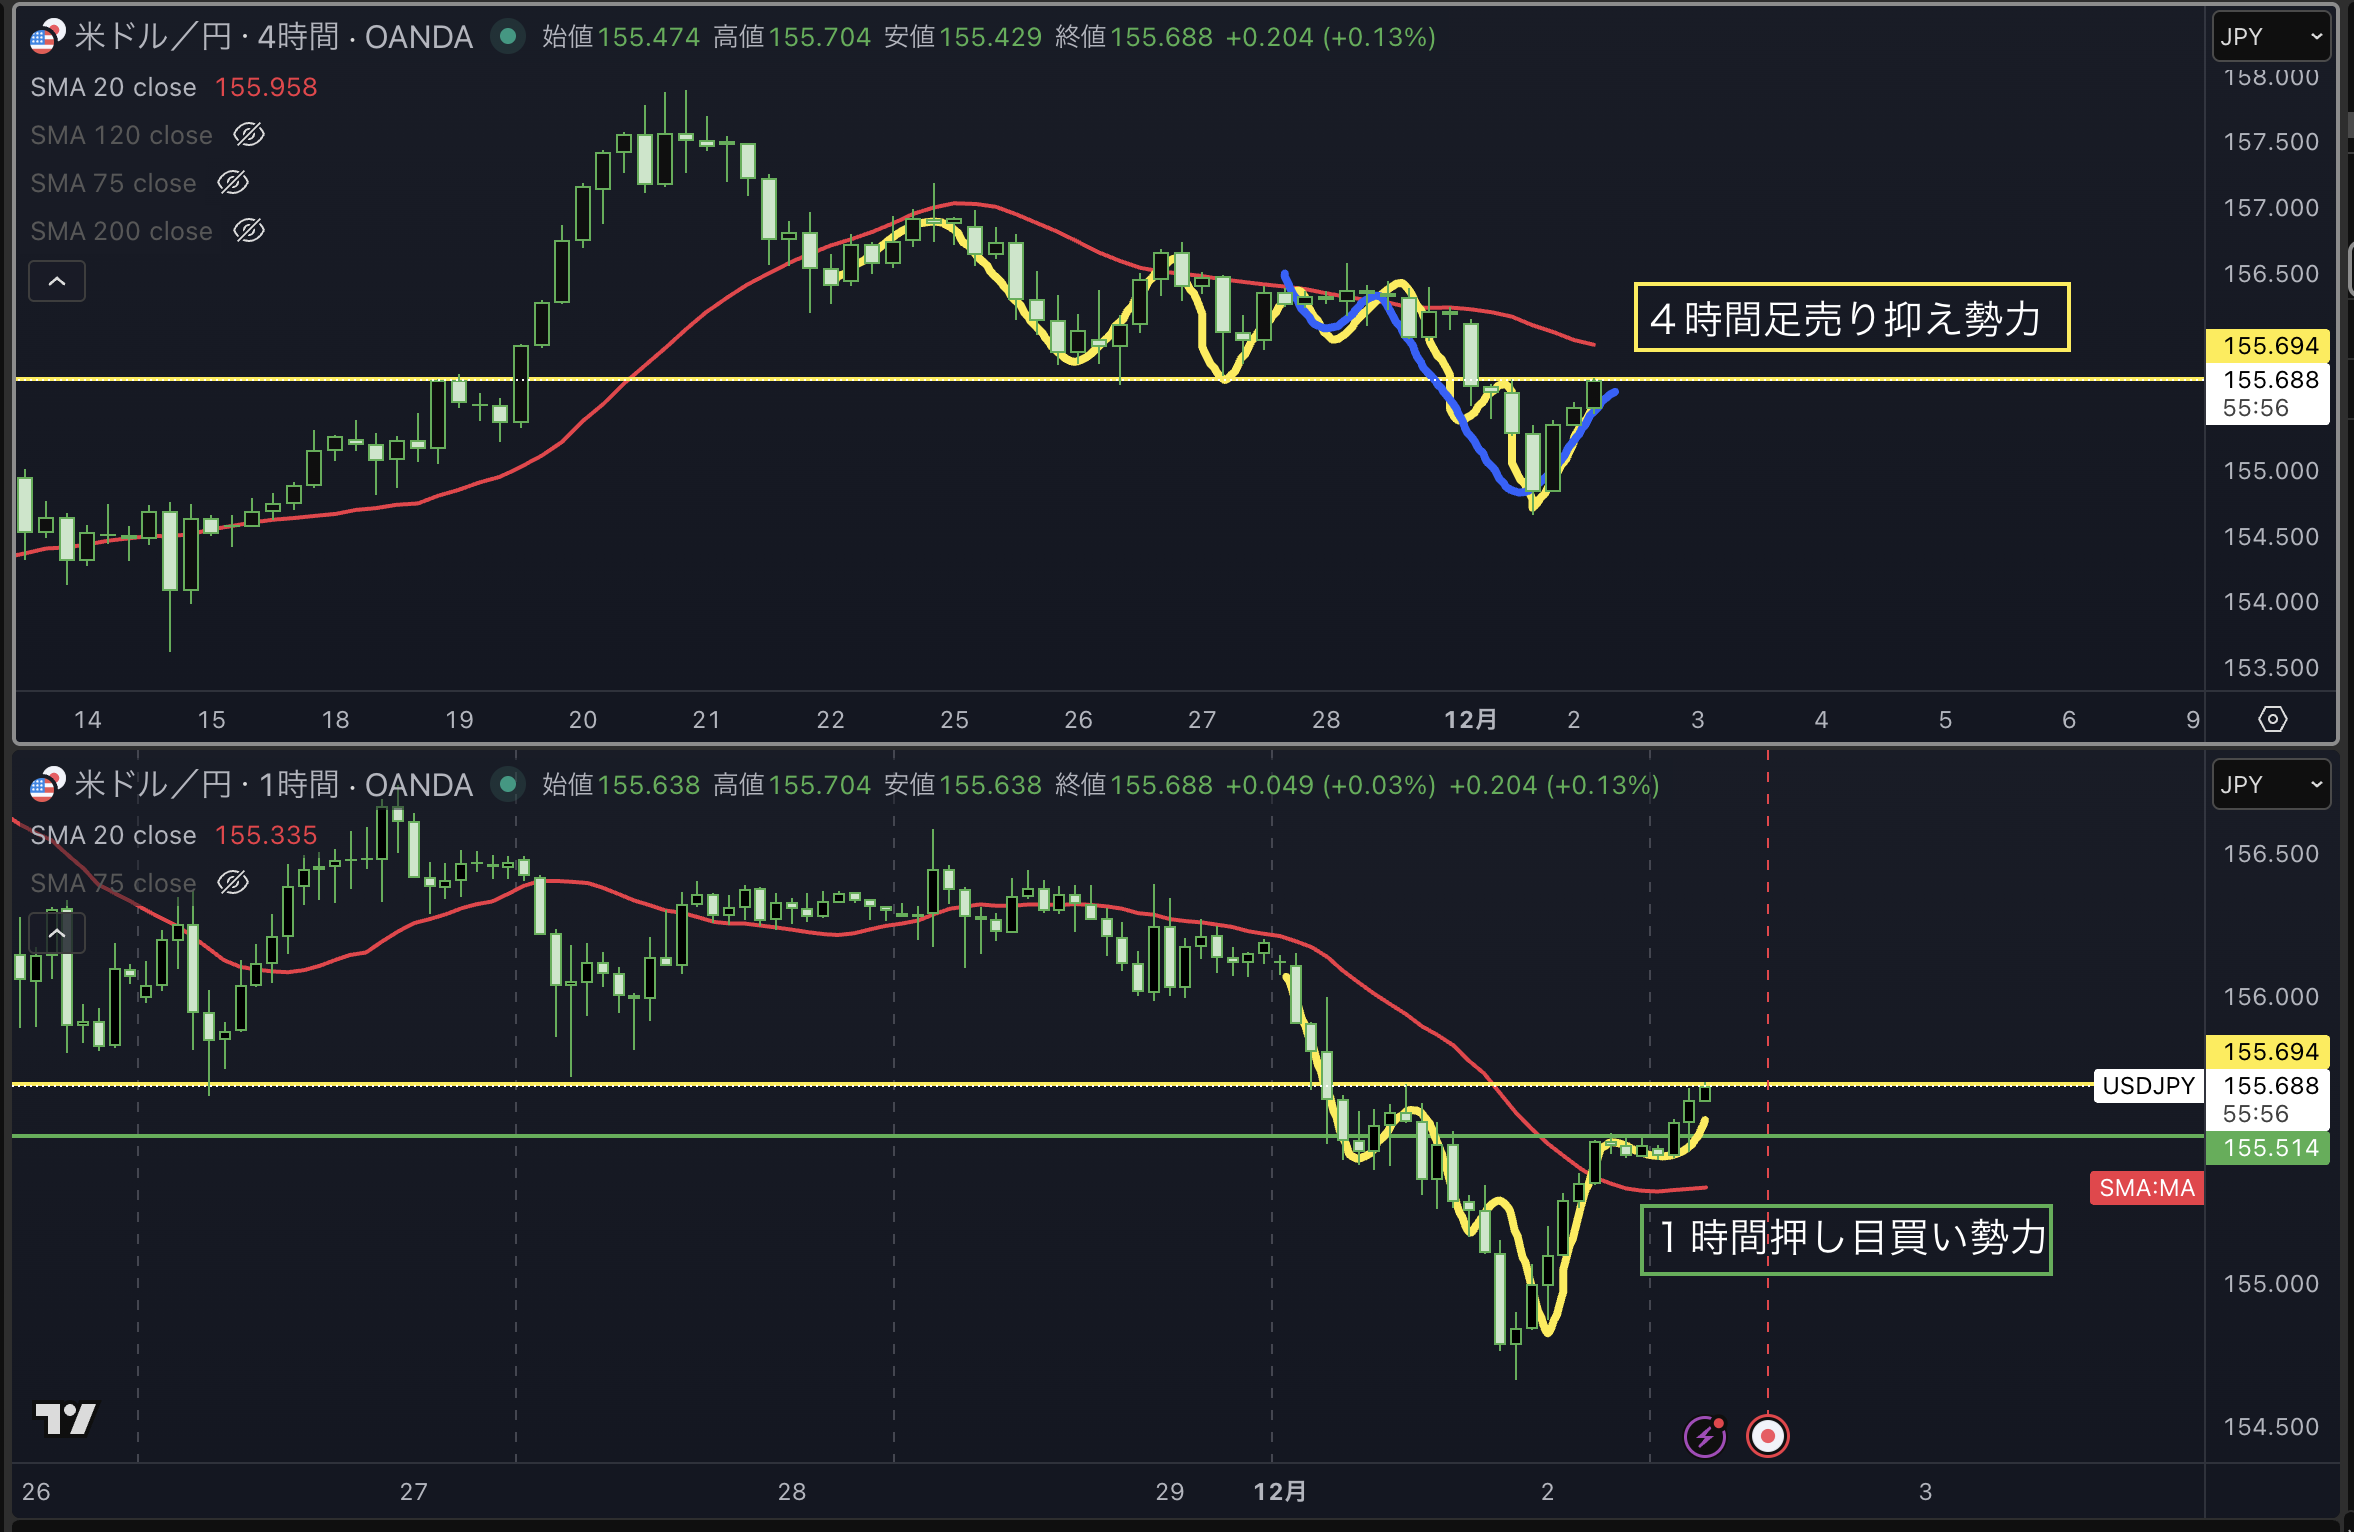Toggle visibility of SMA 120 close indicator
2354x1532 pixels.
click(248, 134)
